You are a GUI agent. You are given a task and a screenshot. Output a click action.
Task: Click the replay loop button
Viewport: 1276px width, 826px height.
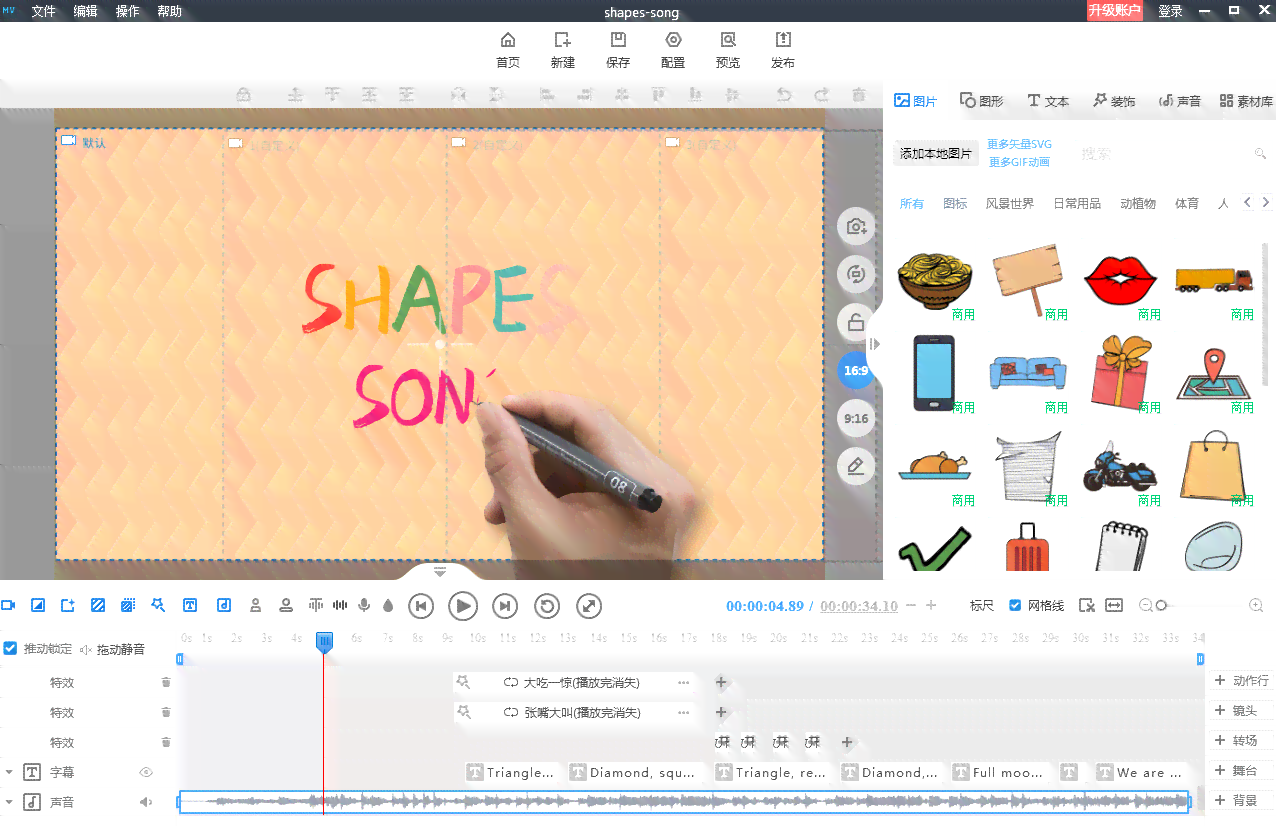click(x=547, y=606)
